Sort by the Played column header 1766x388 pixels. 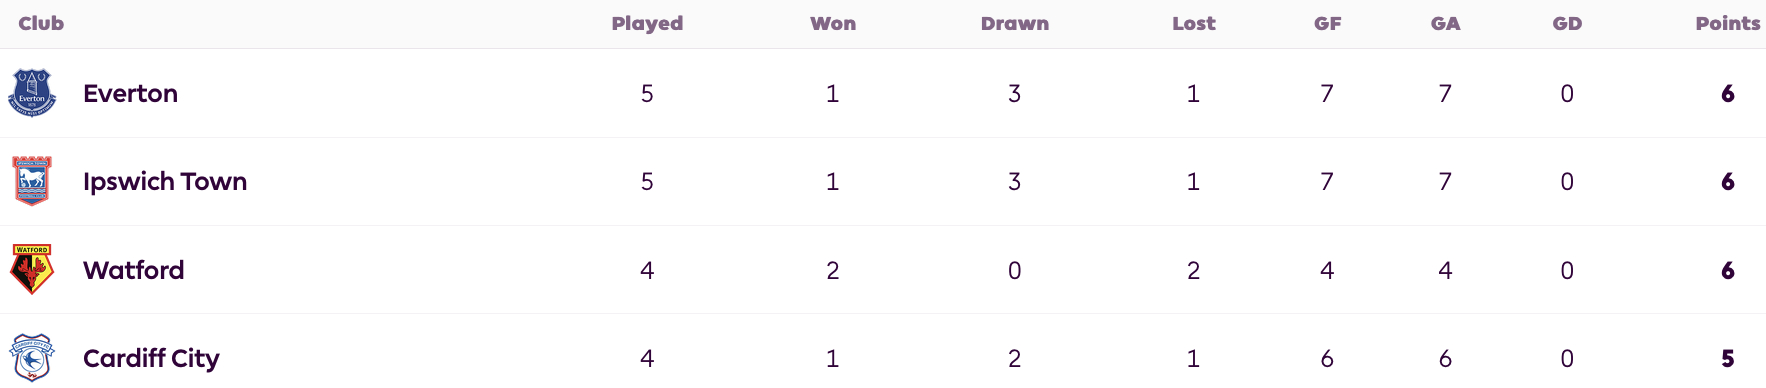click(647, 23)
